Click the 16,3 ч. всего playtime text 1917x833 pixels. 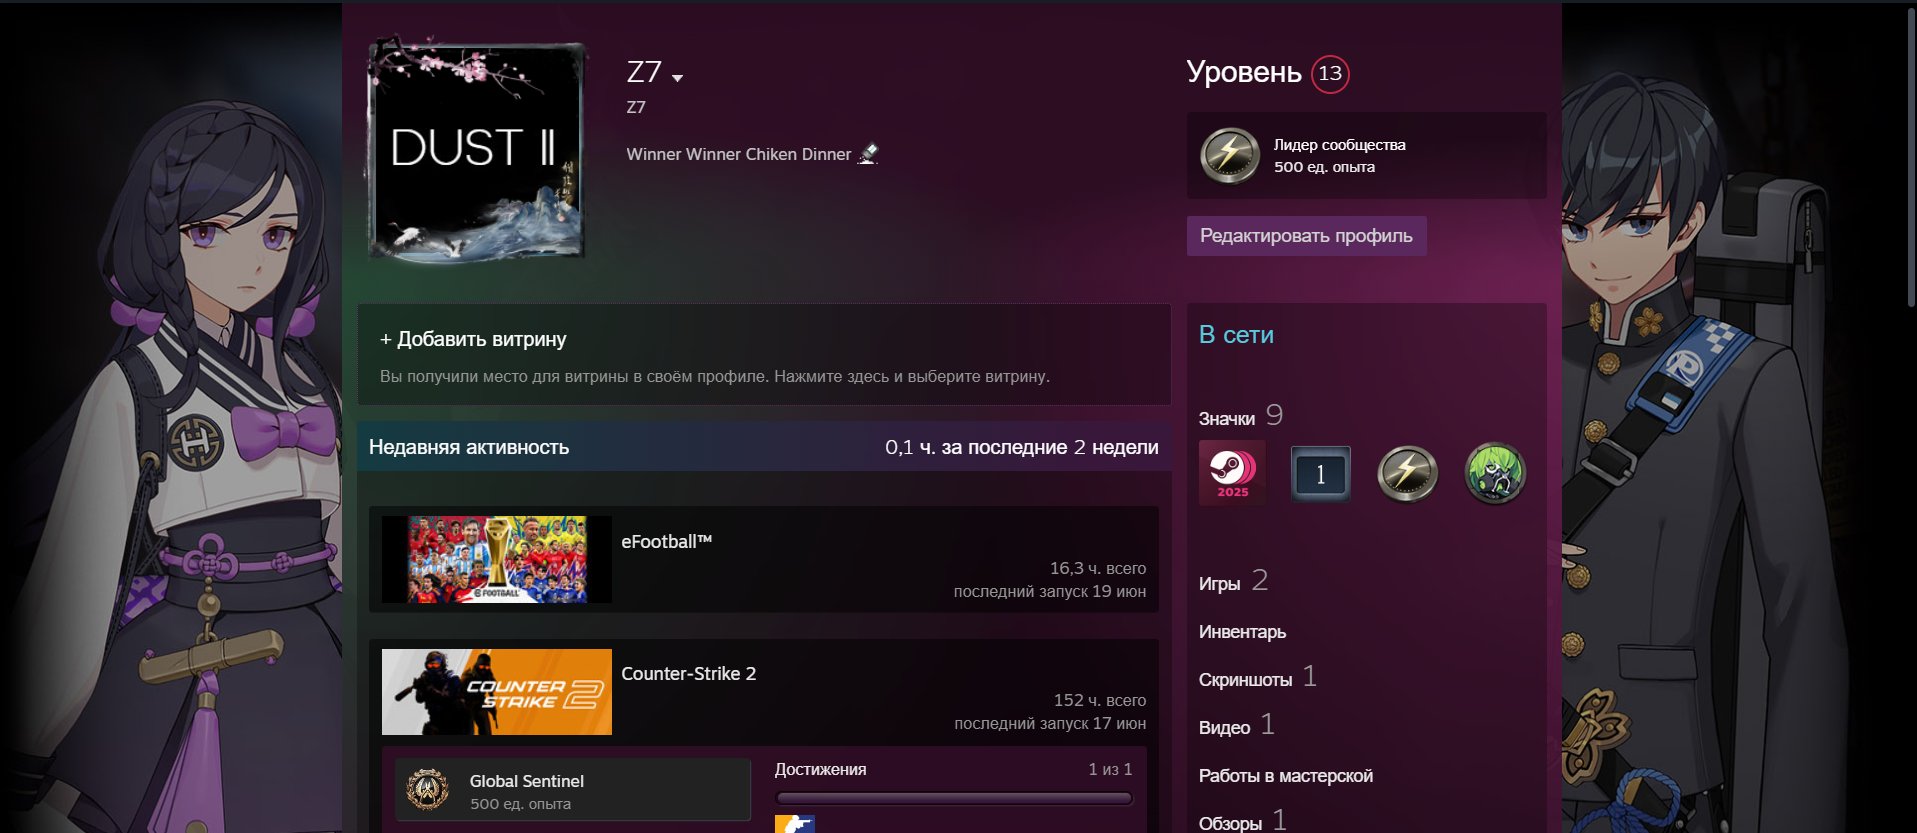(x=1098, y=568)
